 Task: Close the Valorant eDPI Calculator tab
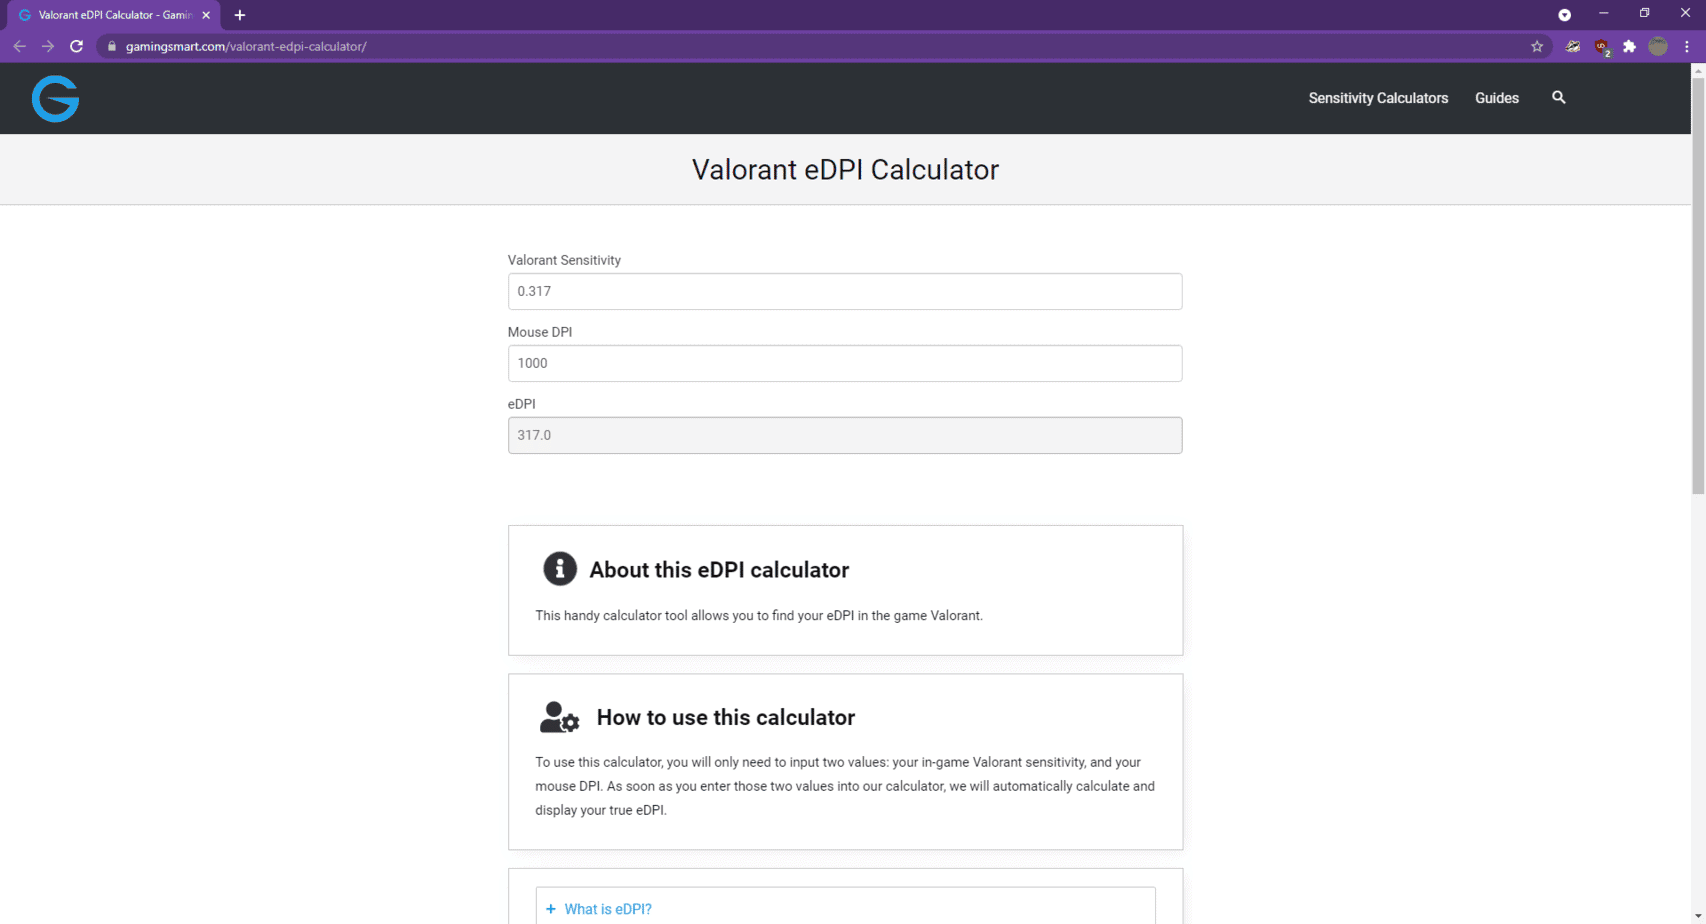(206, 15)
